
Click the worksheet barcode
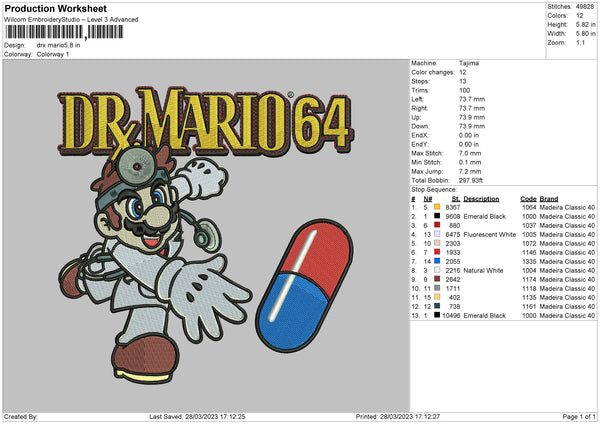point(64,32)
